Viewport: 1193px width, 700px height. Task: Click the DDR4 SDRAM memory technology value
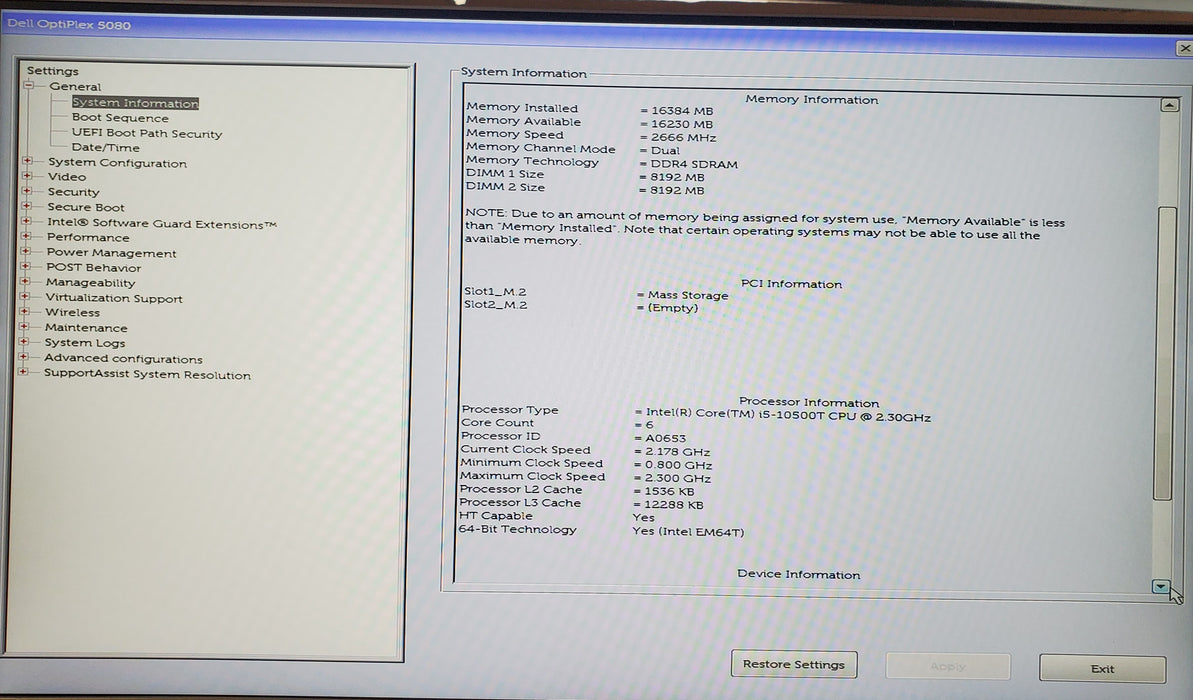[693, 164]
